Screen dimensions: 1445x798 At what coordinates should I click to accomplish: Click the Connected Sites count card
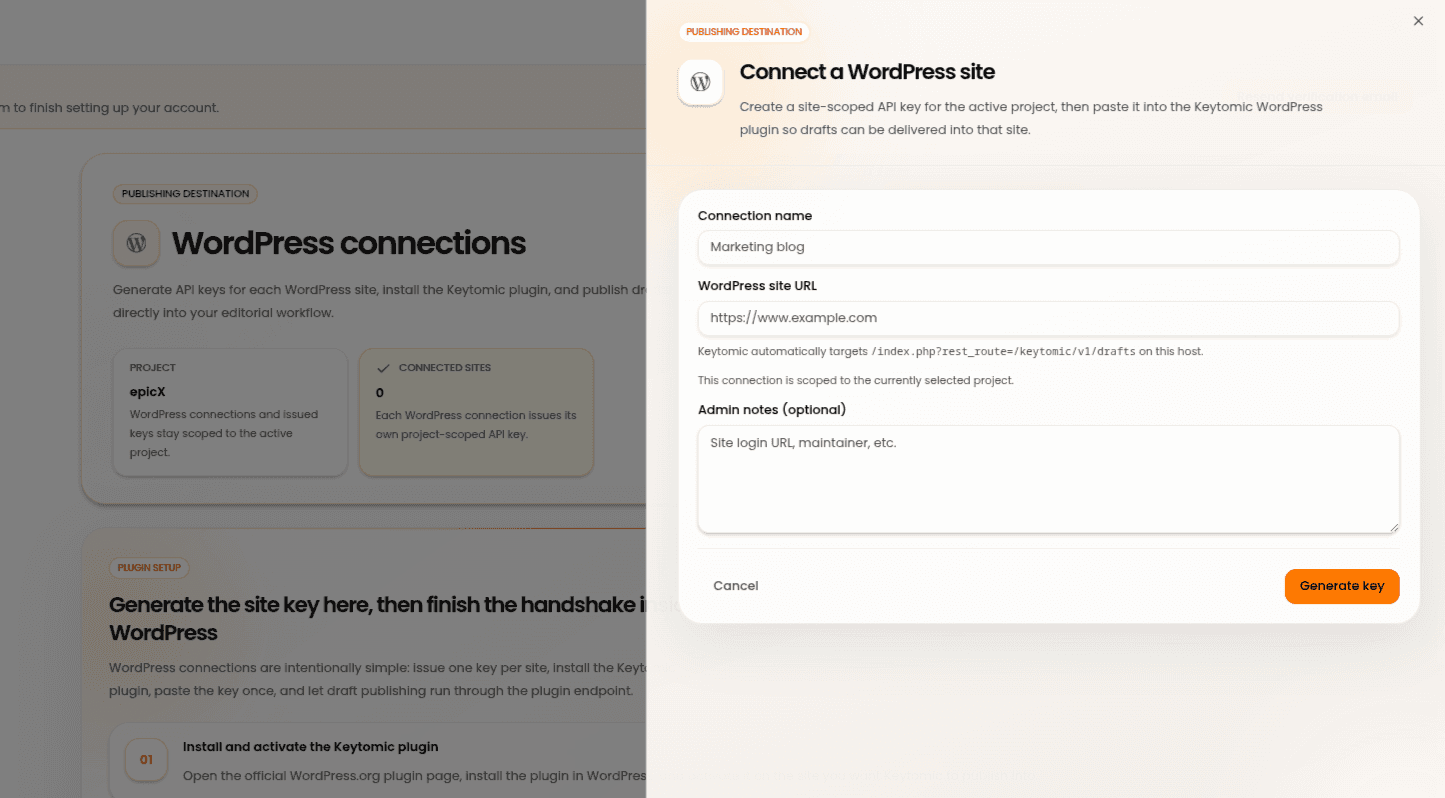(476, 412)
